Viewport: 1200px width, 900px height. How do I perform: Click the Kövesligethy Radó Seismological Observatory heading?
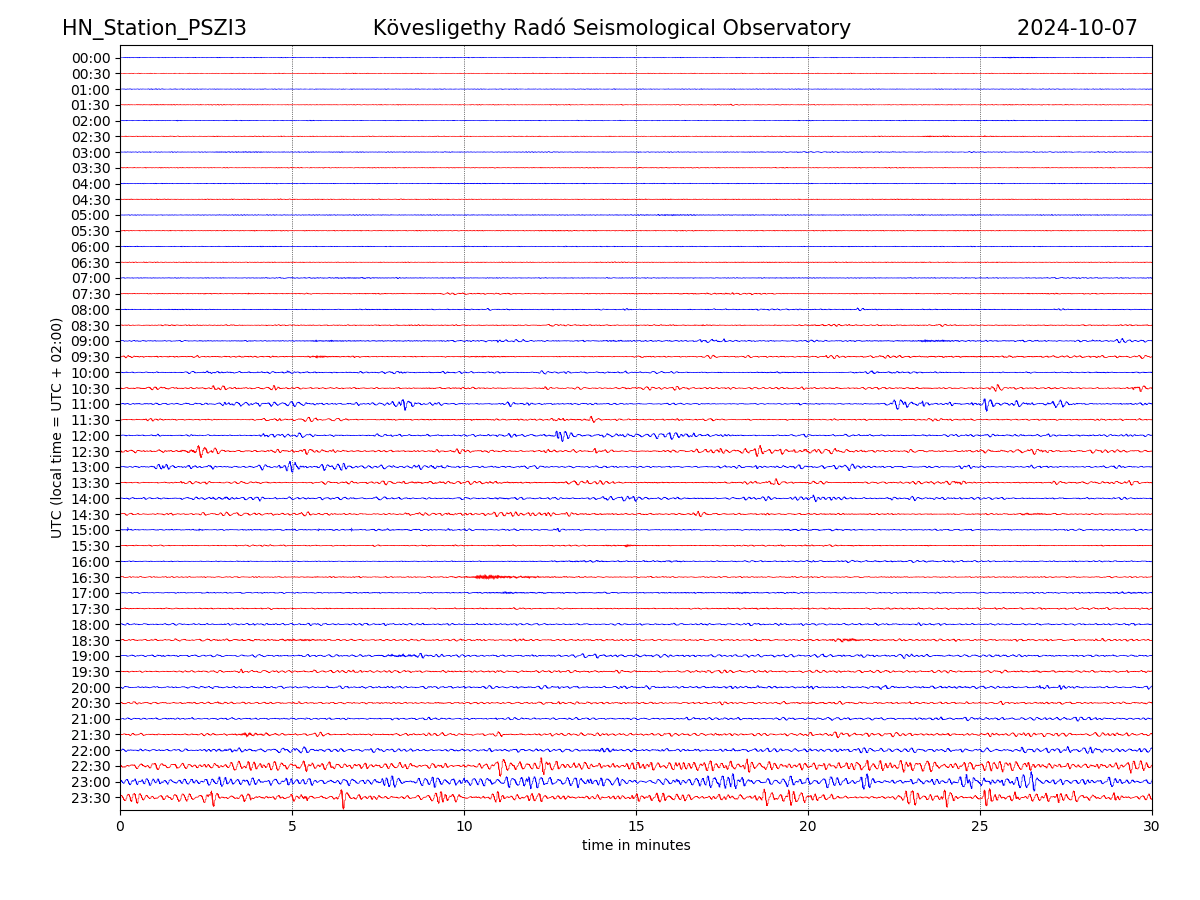click(611, 28)
